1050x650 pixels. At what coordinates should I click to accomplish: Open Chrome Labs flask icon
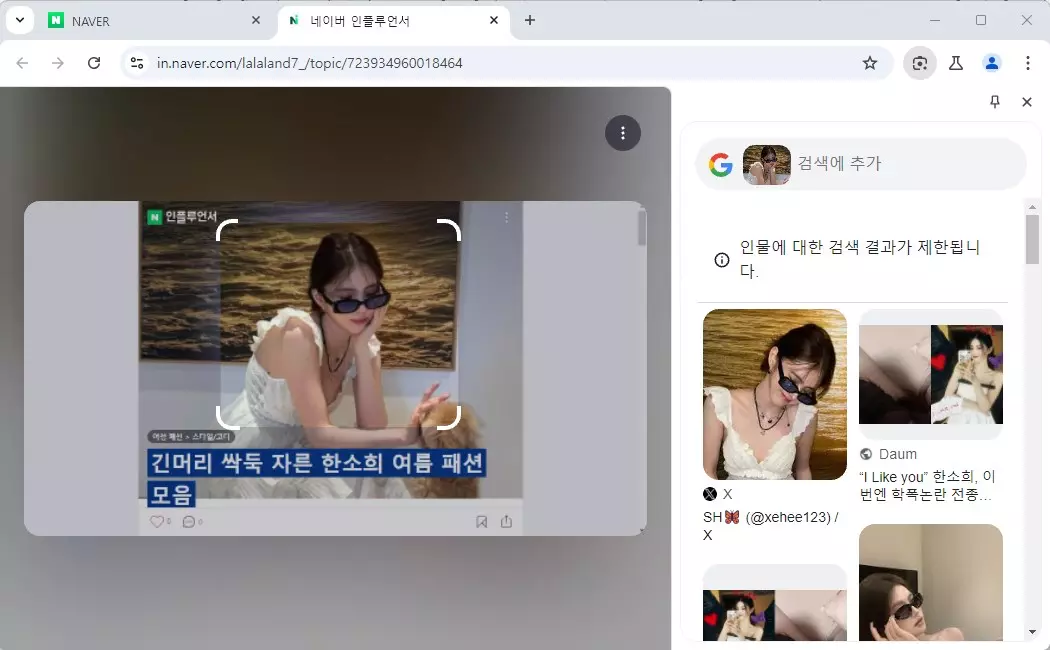click(x=955, y=62)
